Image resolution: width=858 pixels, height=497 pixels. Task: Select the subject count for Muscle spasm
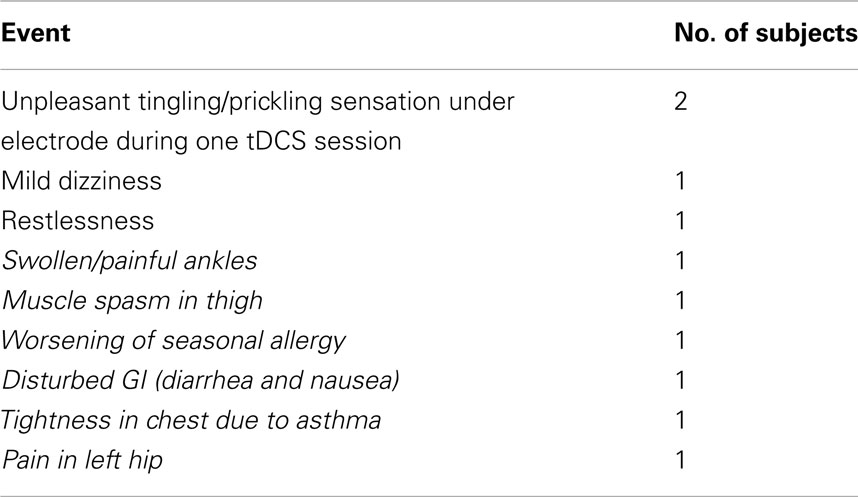pos(683,301)
